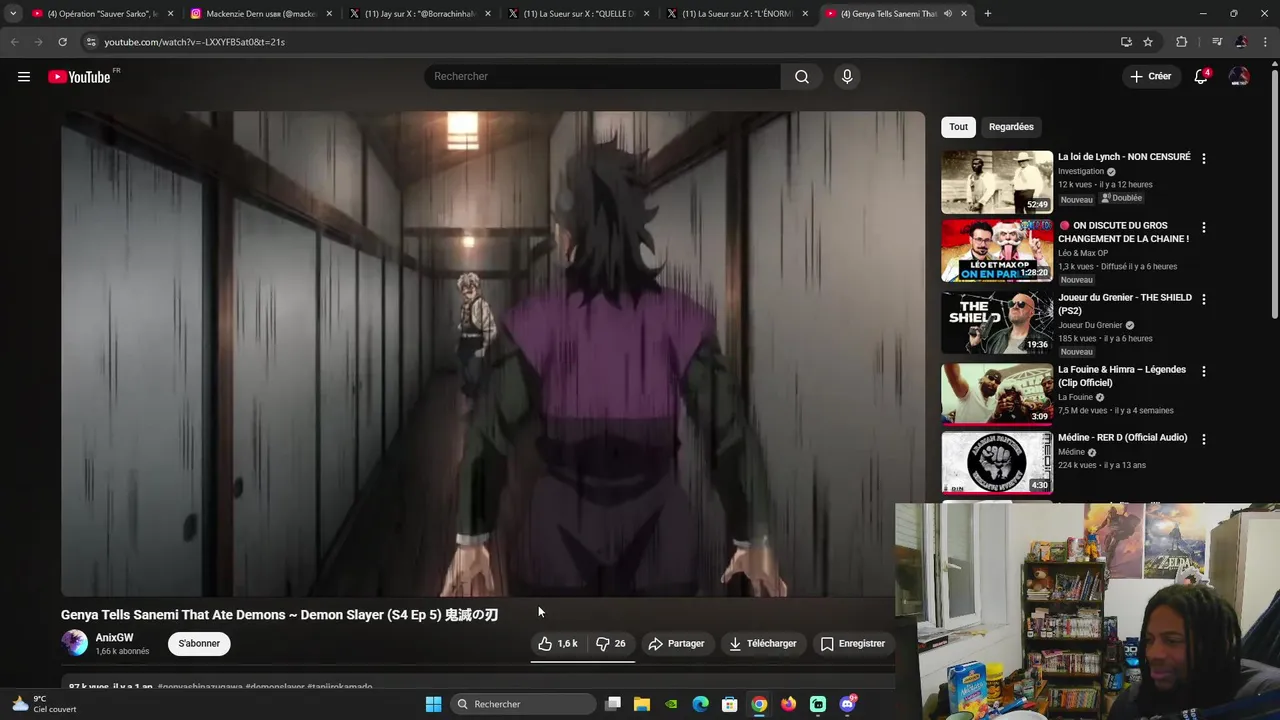The image size is (1280, 720).
Task: Open the Chrome profile avatar
Action: (x=1241, y=42)
